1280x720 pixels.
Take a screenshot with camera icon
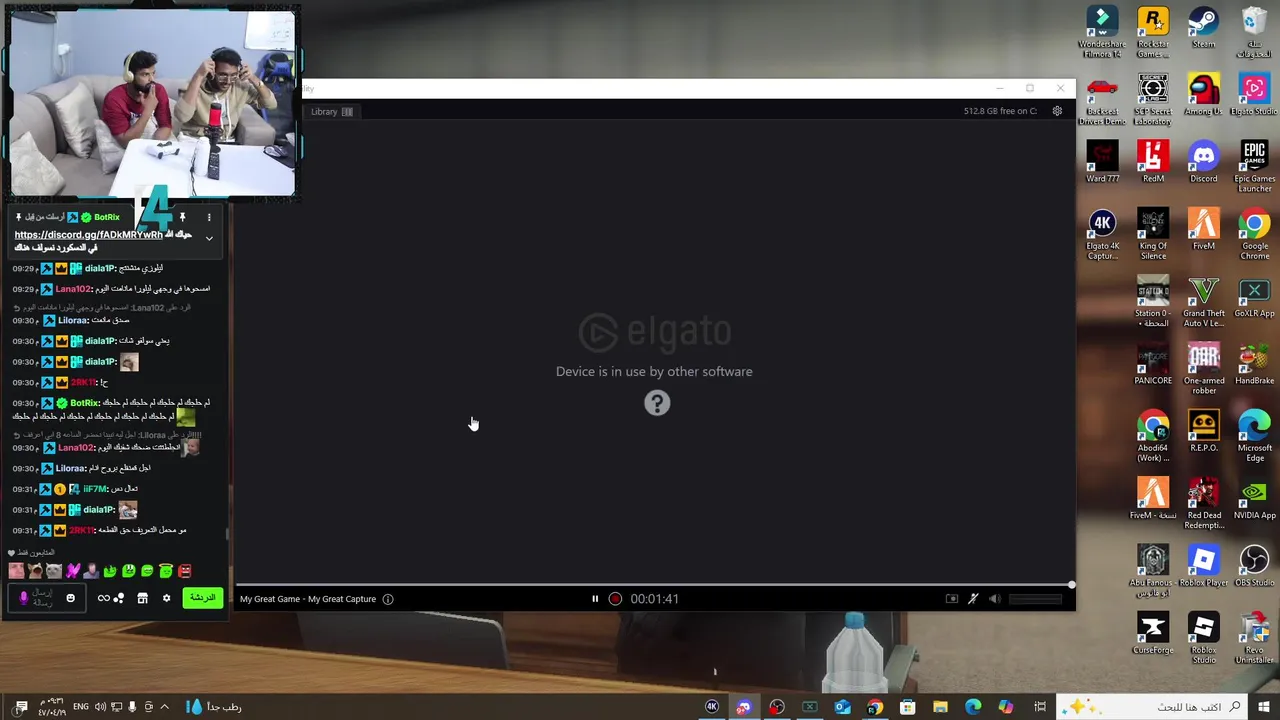(951, 599)
